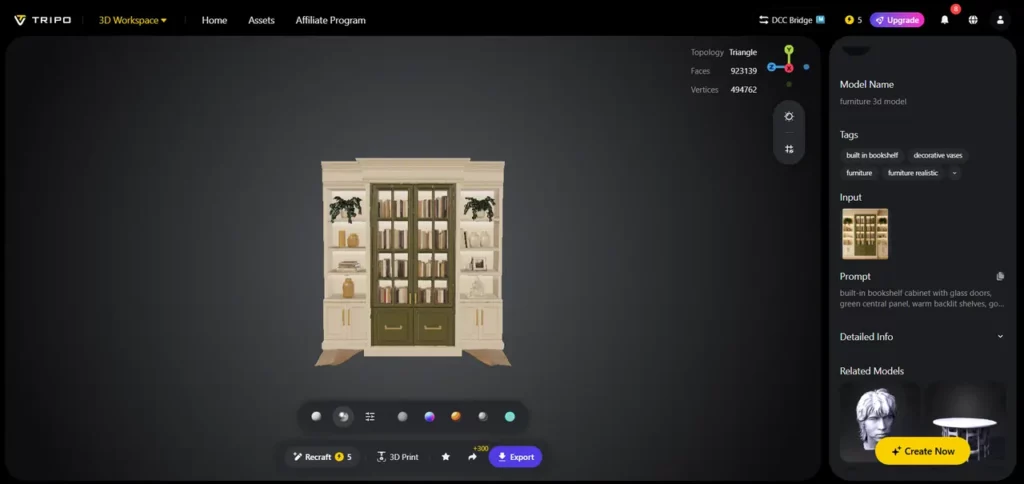Click the Topology value 'Triangle'
1024x484 pixels.
pos(743,52)
